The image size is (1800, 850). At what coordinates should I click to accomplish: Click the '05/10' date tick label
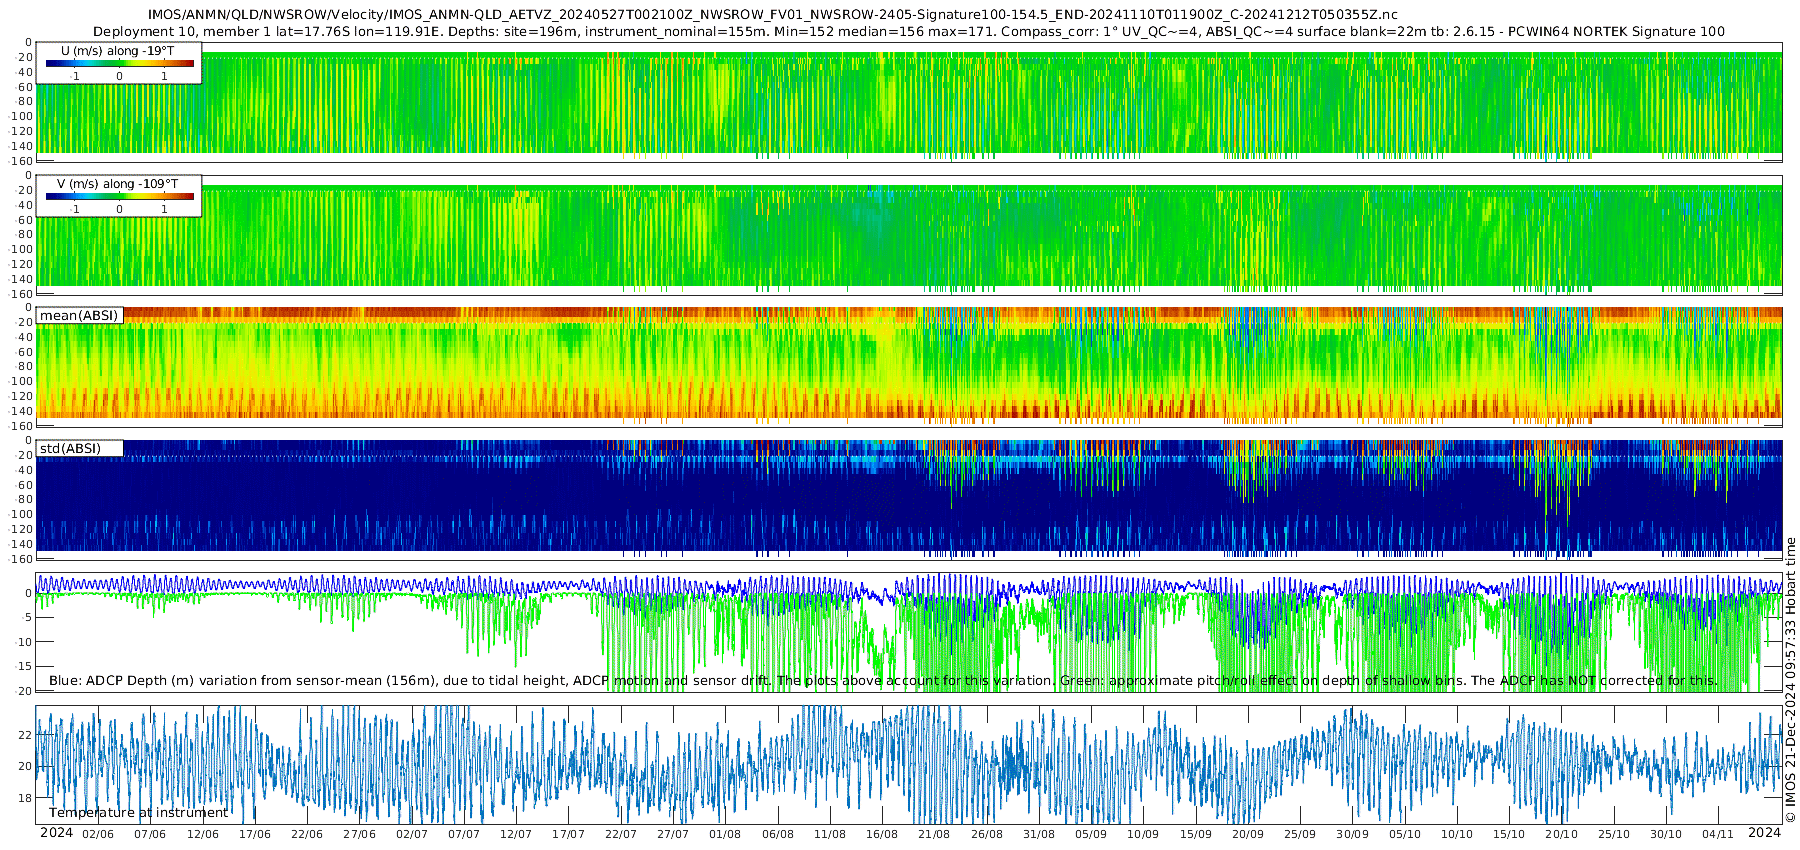1405,834
